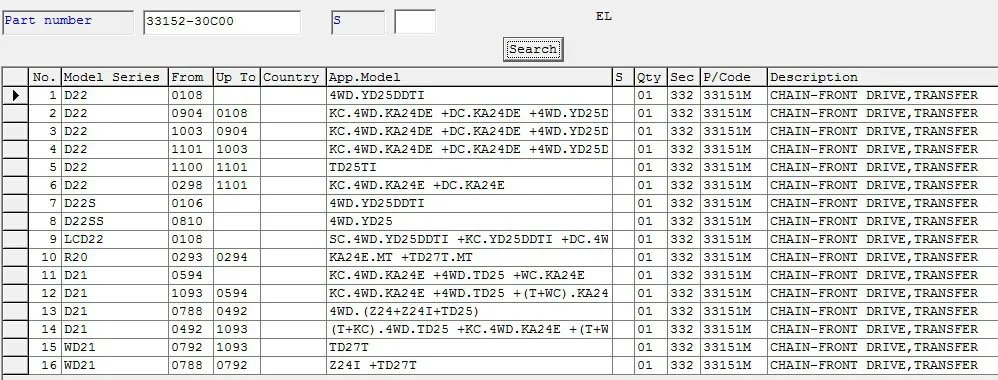Click row 12 From value 1093
The width and height of the screenshot is (998, 380).
pos(190,293)
